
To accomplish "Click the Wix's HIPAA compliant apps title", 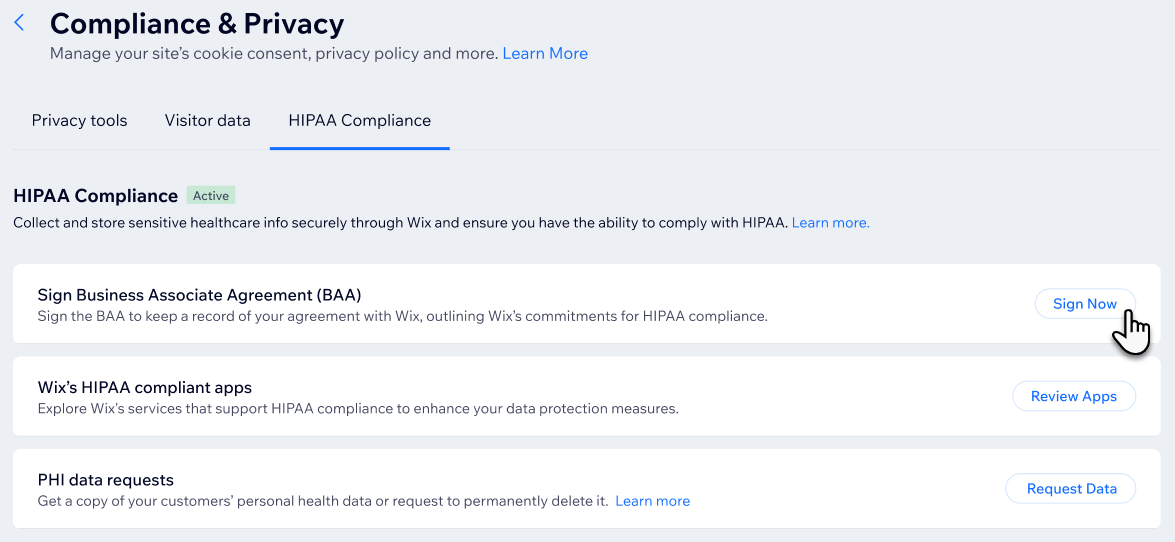I will pos(145,387).
